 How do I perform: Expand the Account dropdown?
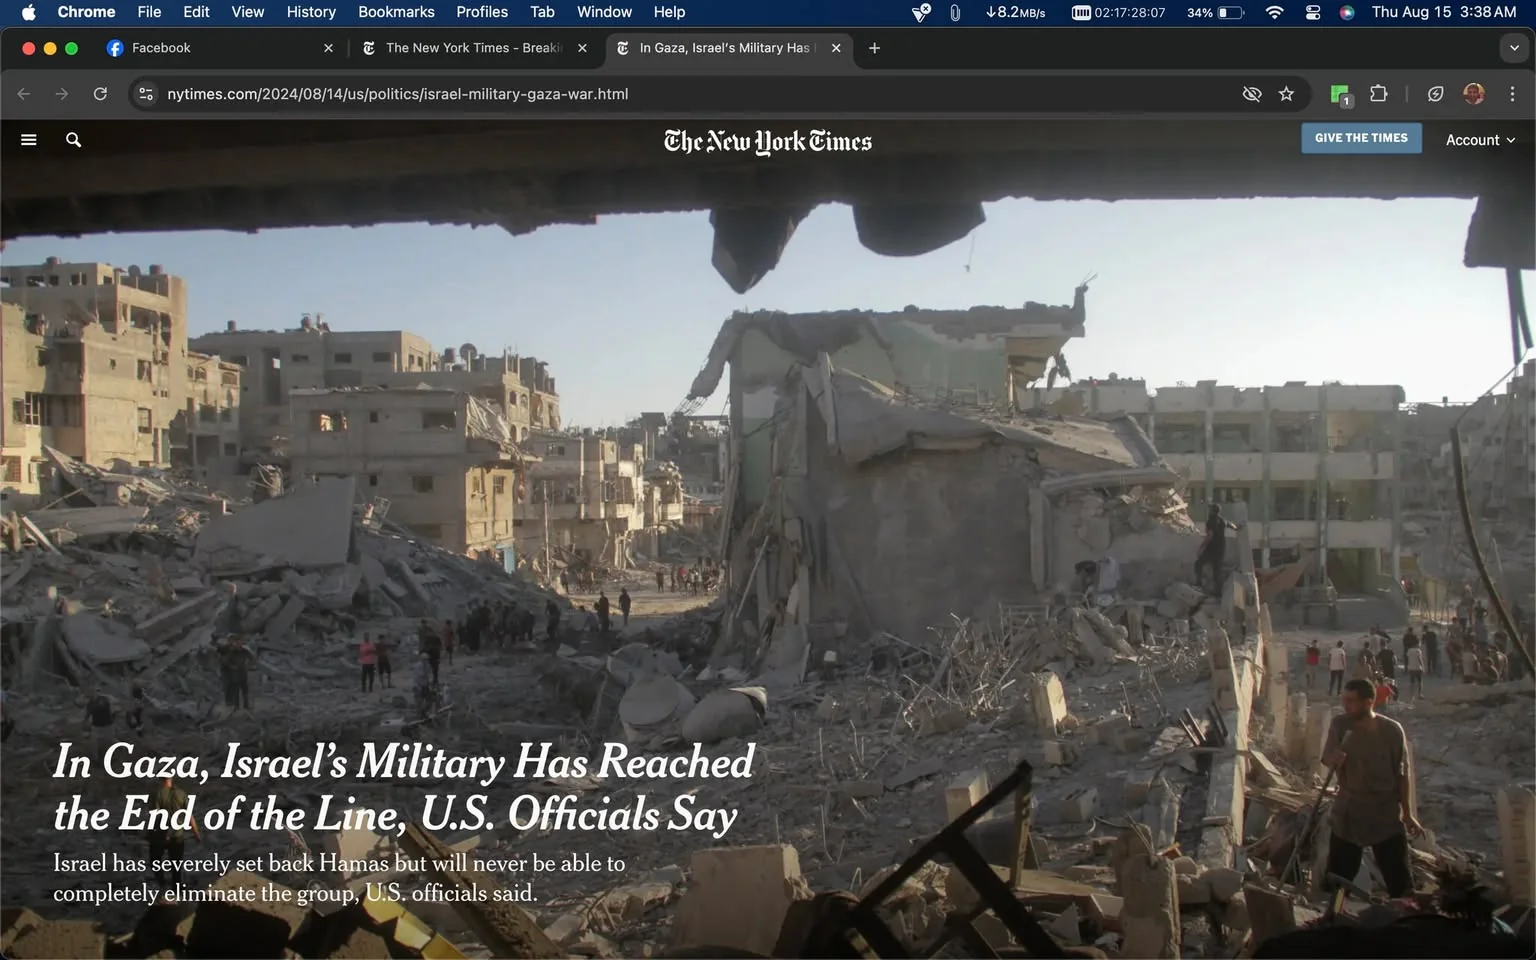pos(1480,140)
